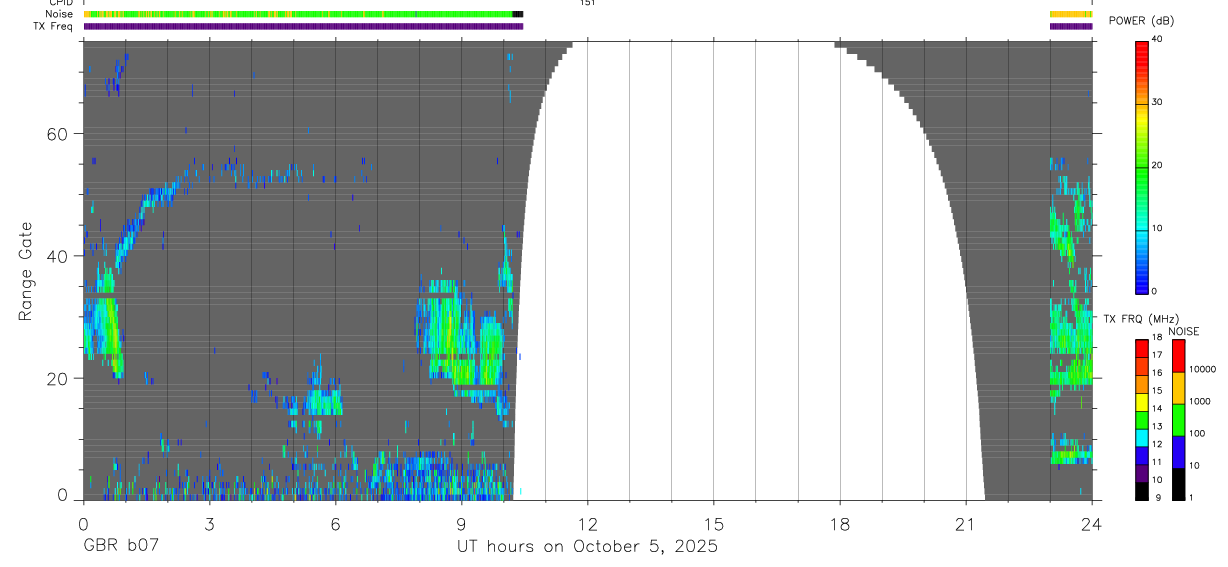Click the 'TX Freq' row label at top
The width and height of the screenshot is (1228, 567).
click(x=54, y=26)
